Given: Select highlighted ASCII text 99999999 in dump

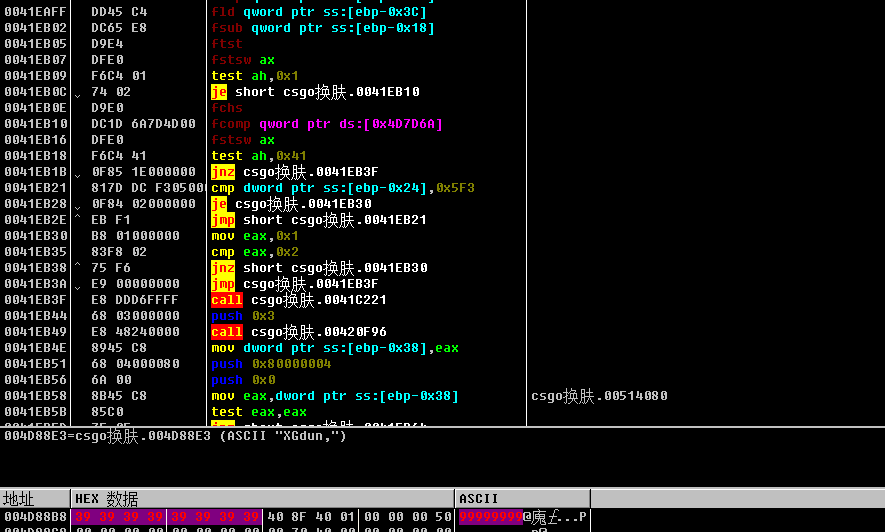Looking at the screenshot, I should point(491,517).
